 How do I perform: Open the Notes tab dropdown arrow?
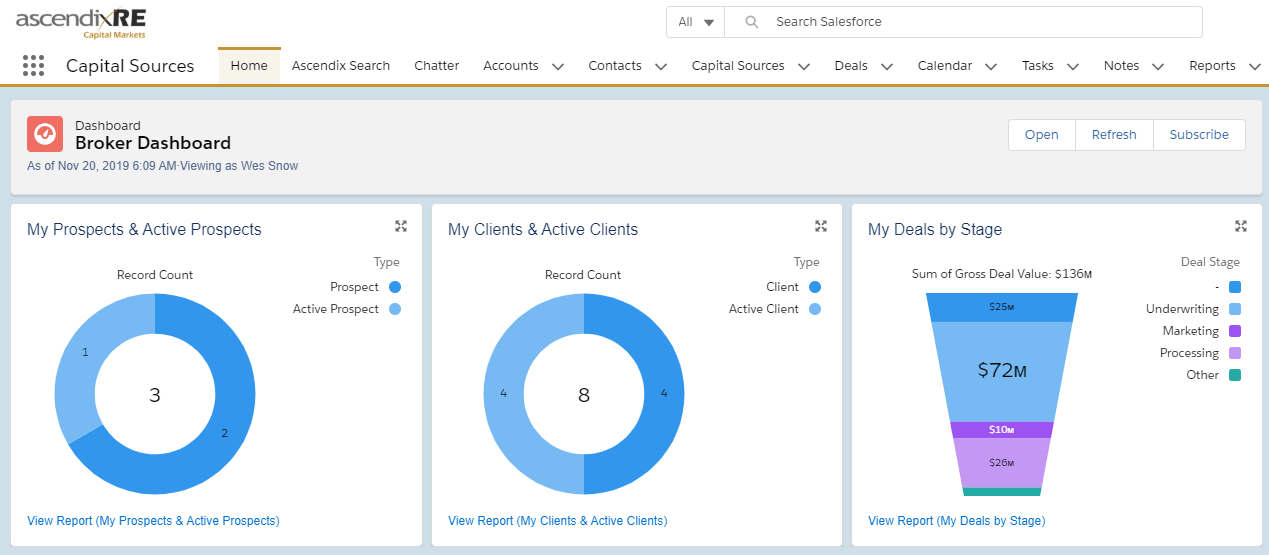[1158, 67]
